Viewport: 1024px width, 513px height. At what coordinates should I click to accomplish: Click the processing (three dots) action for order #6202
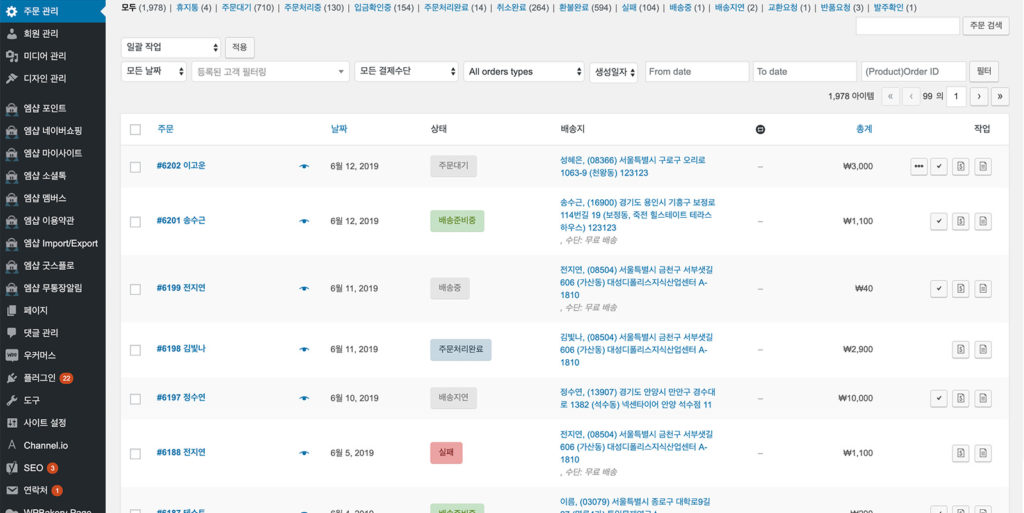coord(919,167)
